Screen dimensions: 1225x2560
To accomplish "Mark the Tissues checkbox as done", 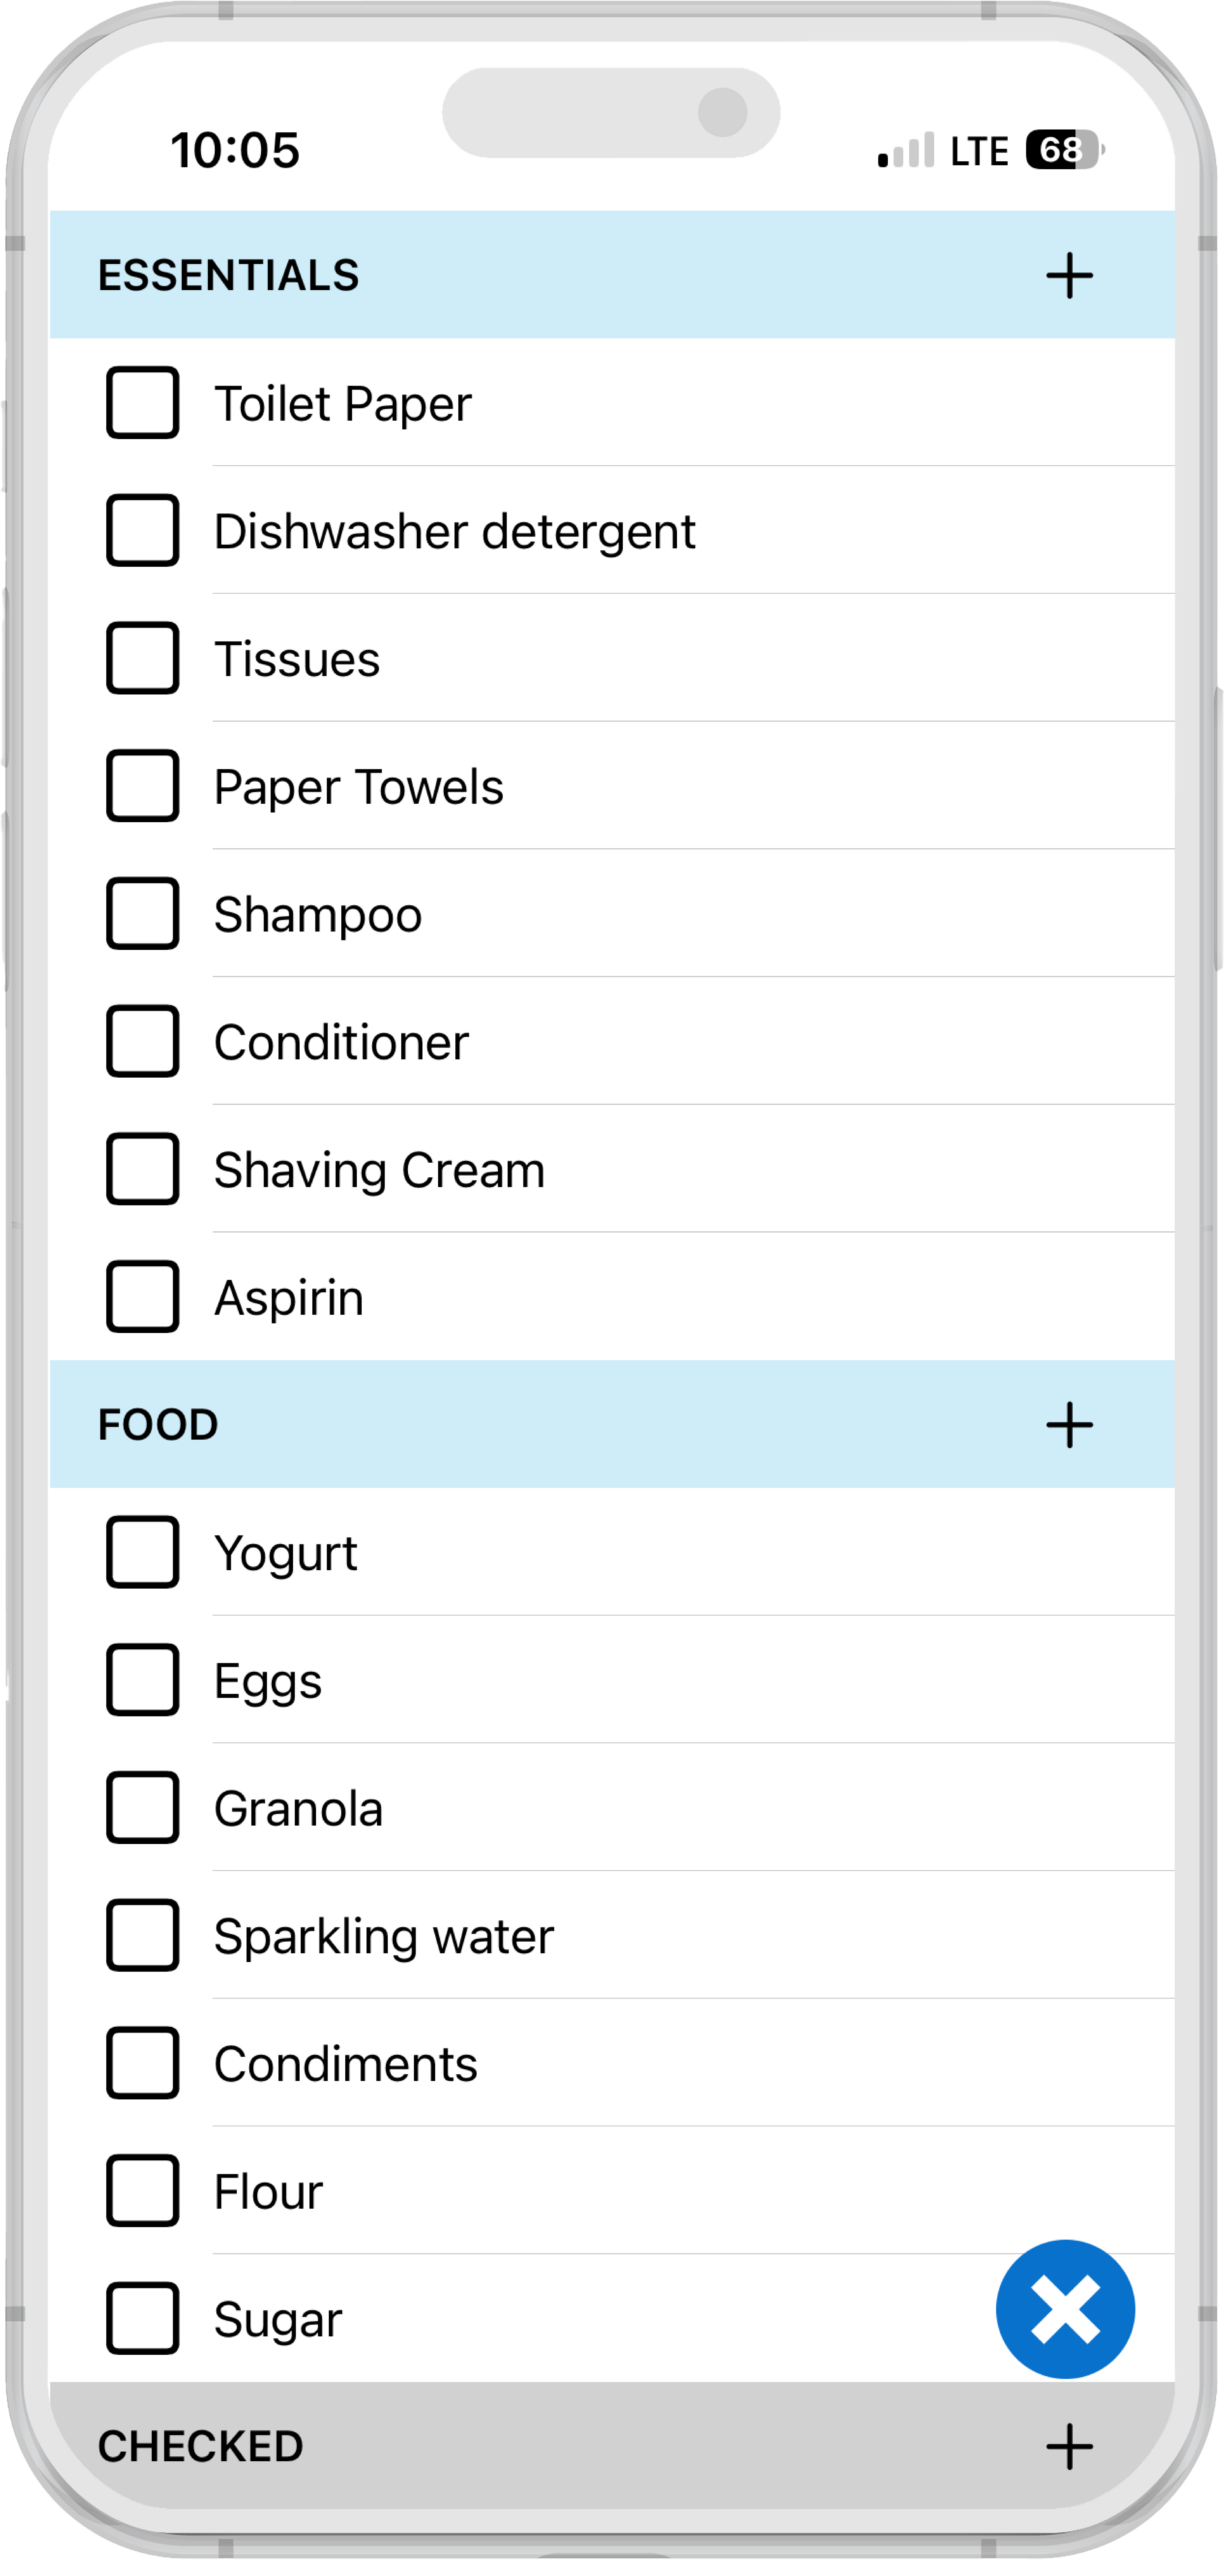I will click(x=143, y=658).
